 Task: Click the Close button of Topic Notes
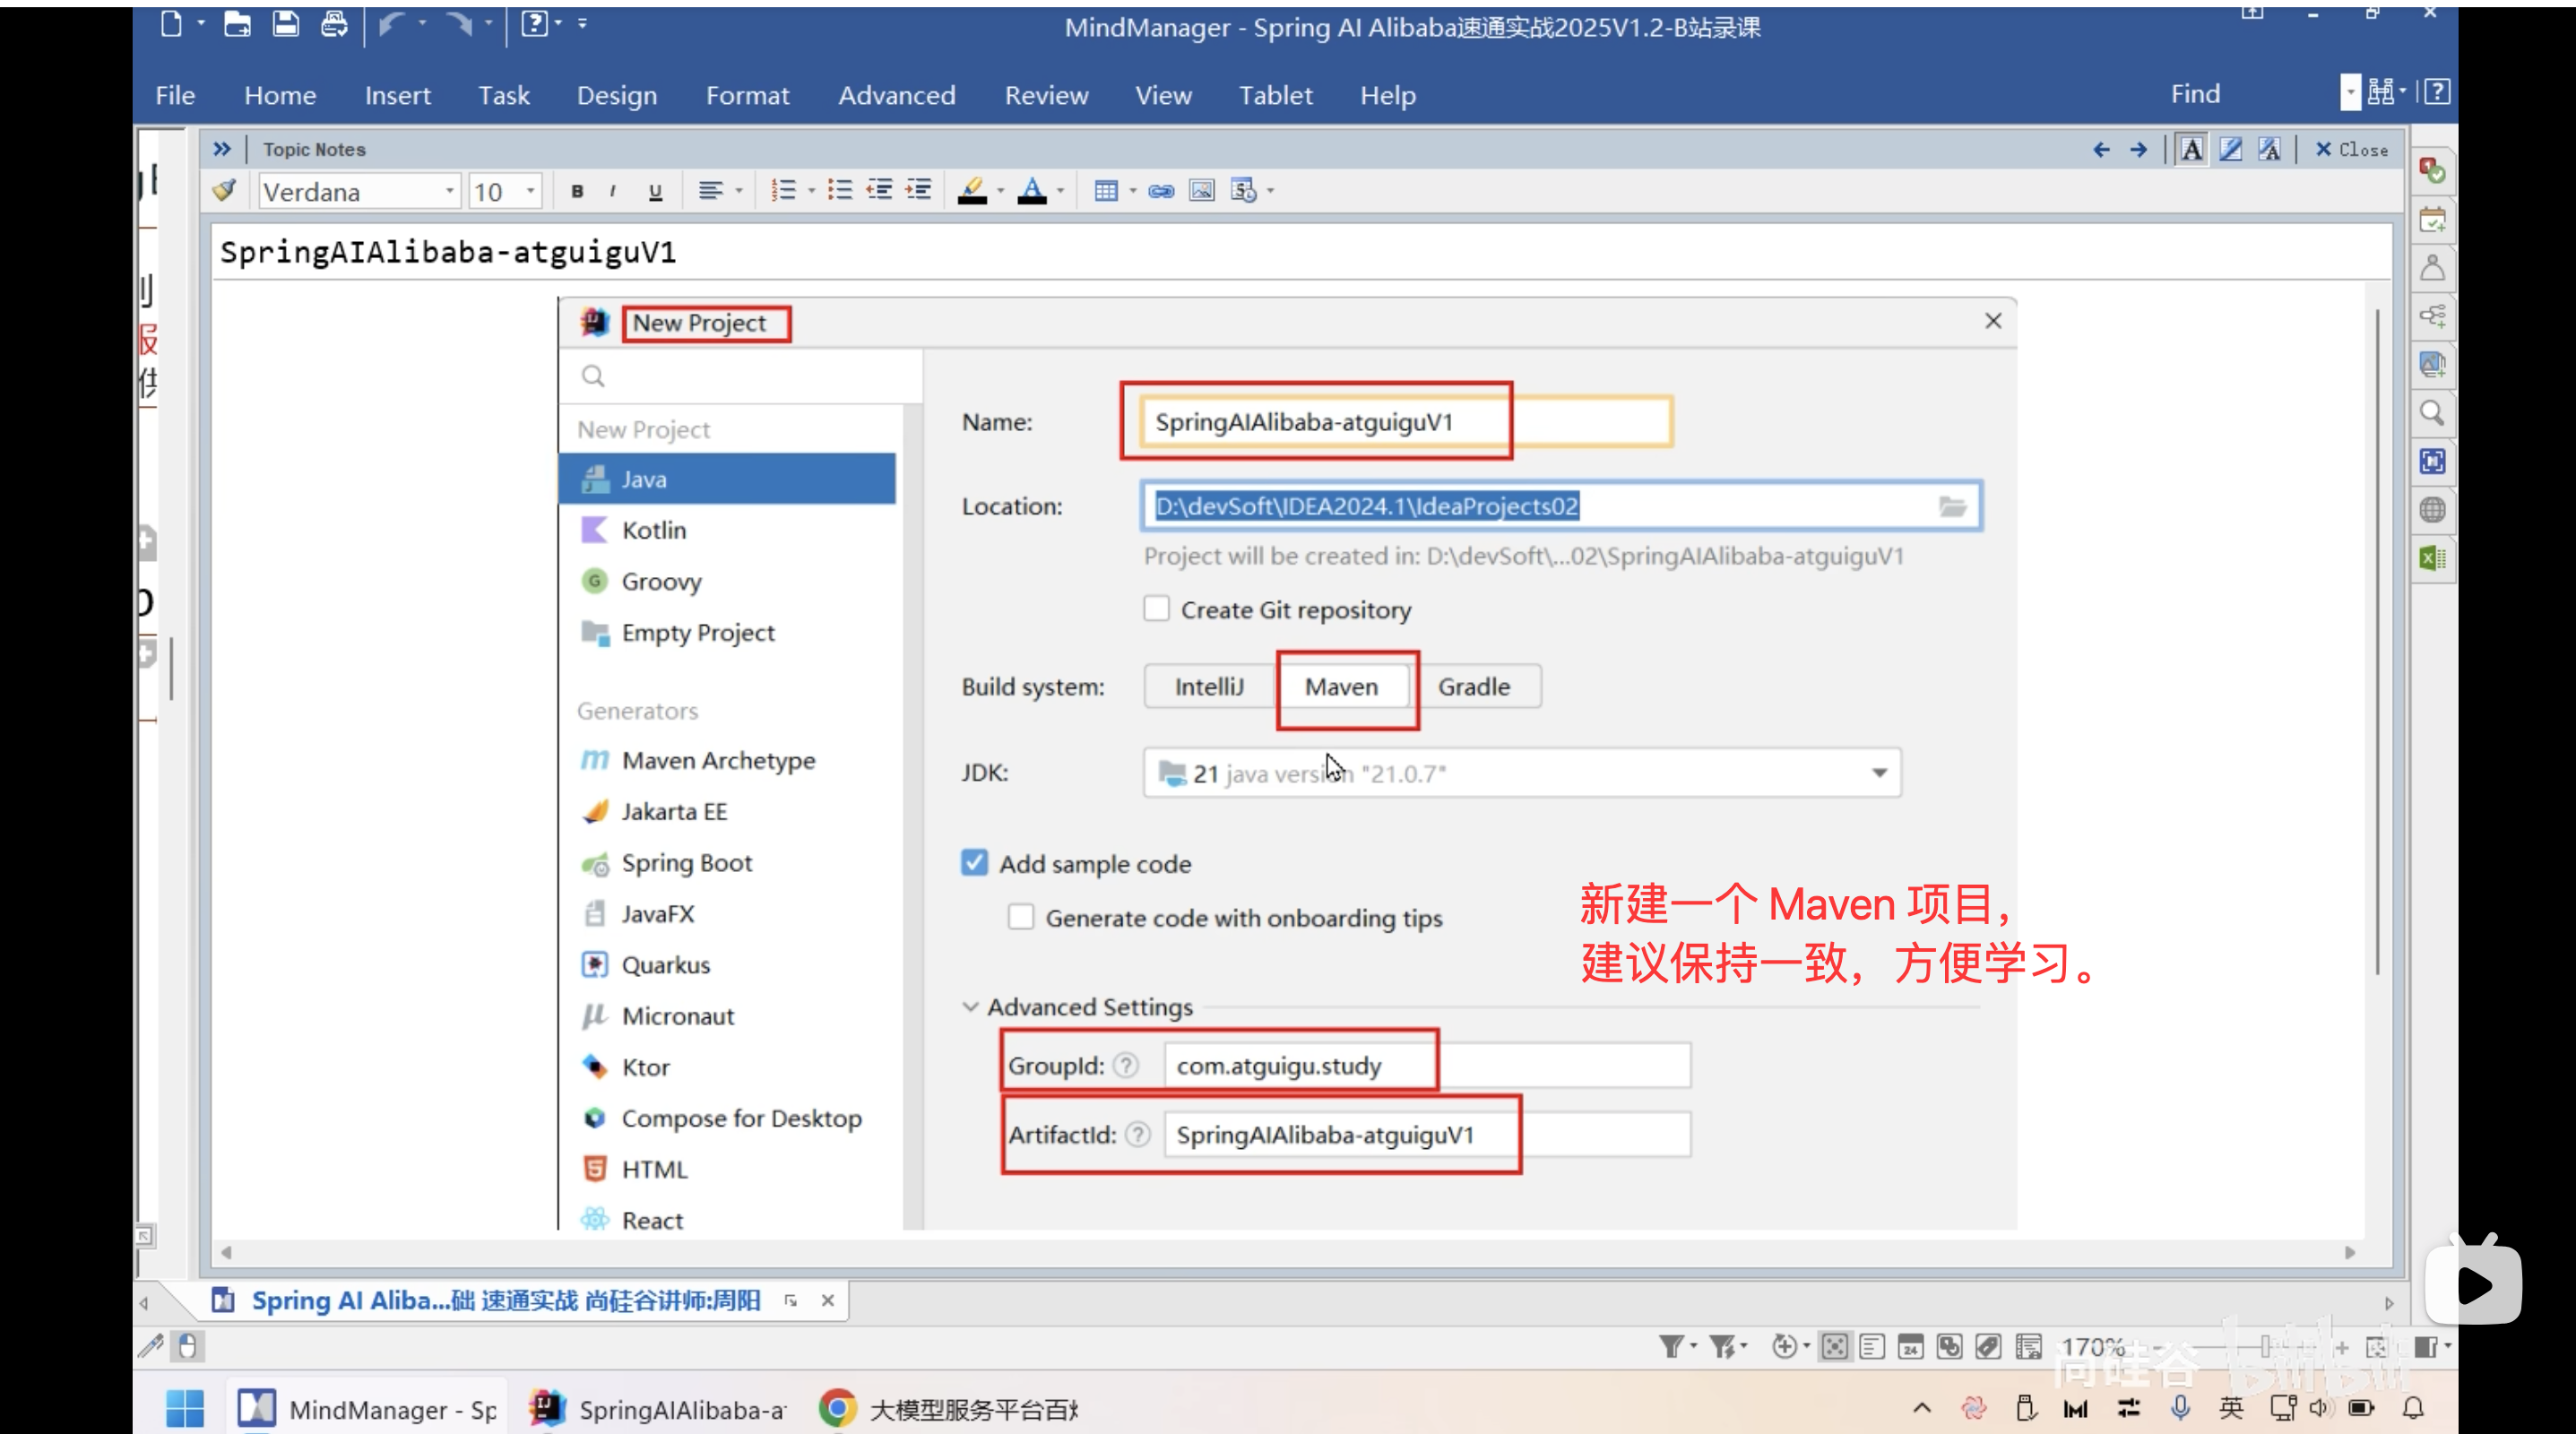(x=2351, y=149)
